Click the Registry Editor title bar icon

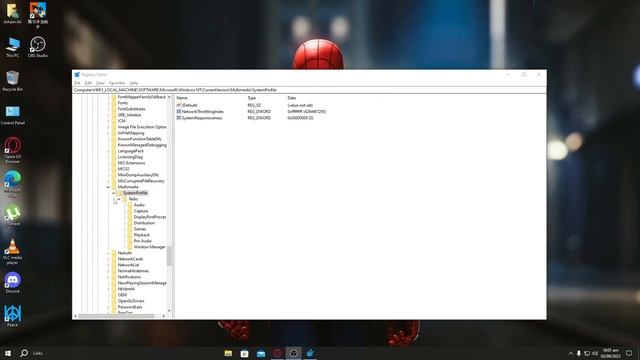click(77, 75)
